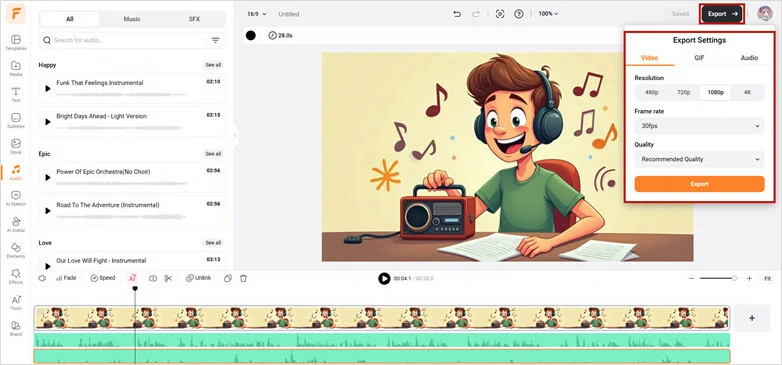The height and width of the screenshot is (365, 782).
Task: Open the black background color swatch
Action: point(251,35)
